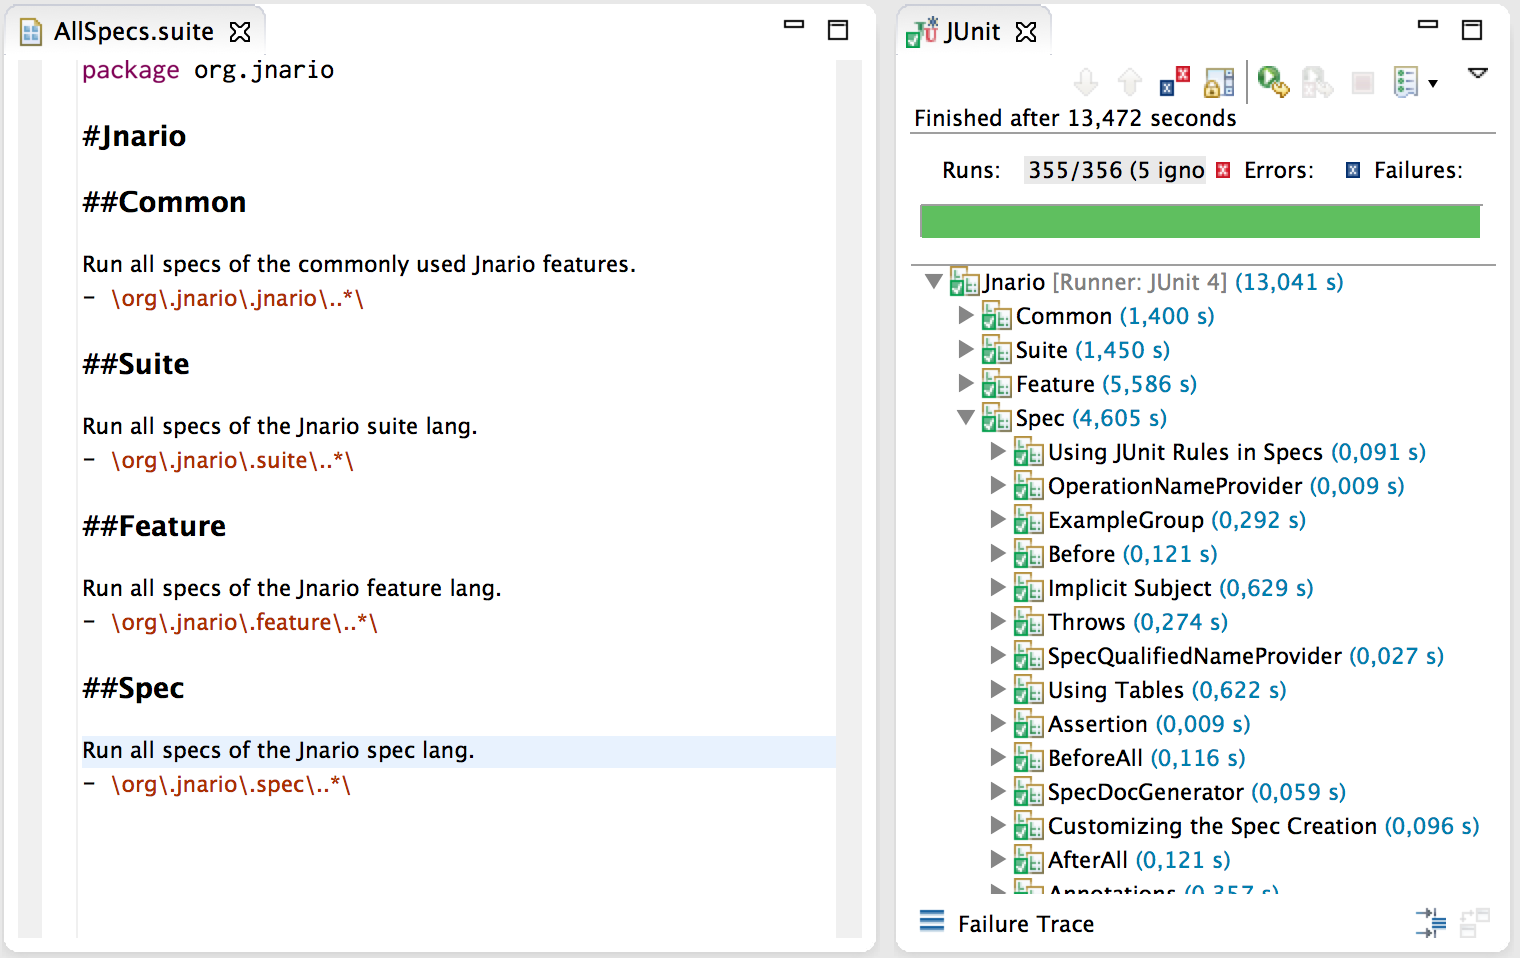Image resolution: width=1520 pixels, height=958 pixels.
Task: Expand Implicit Subject node
Action: pos(998,588)
